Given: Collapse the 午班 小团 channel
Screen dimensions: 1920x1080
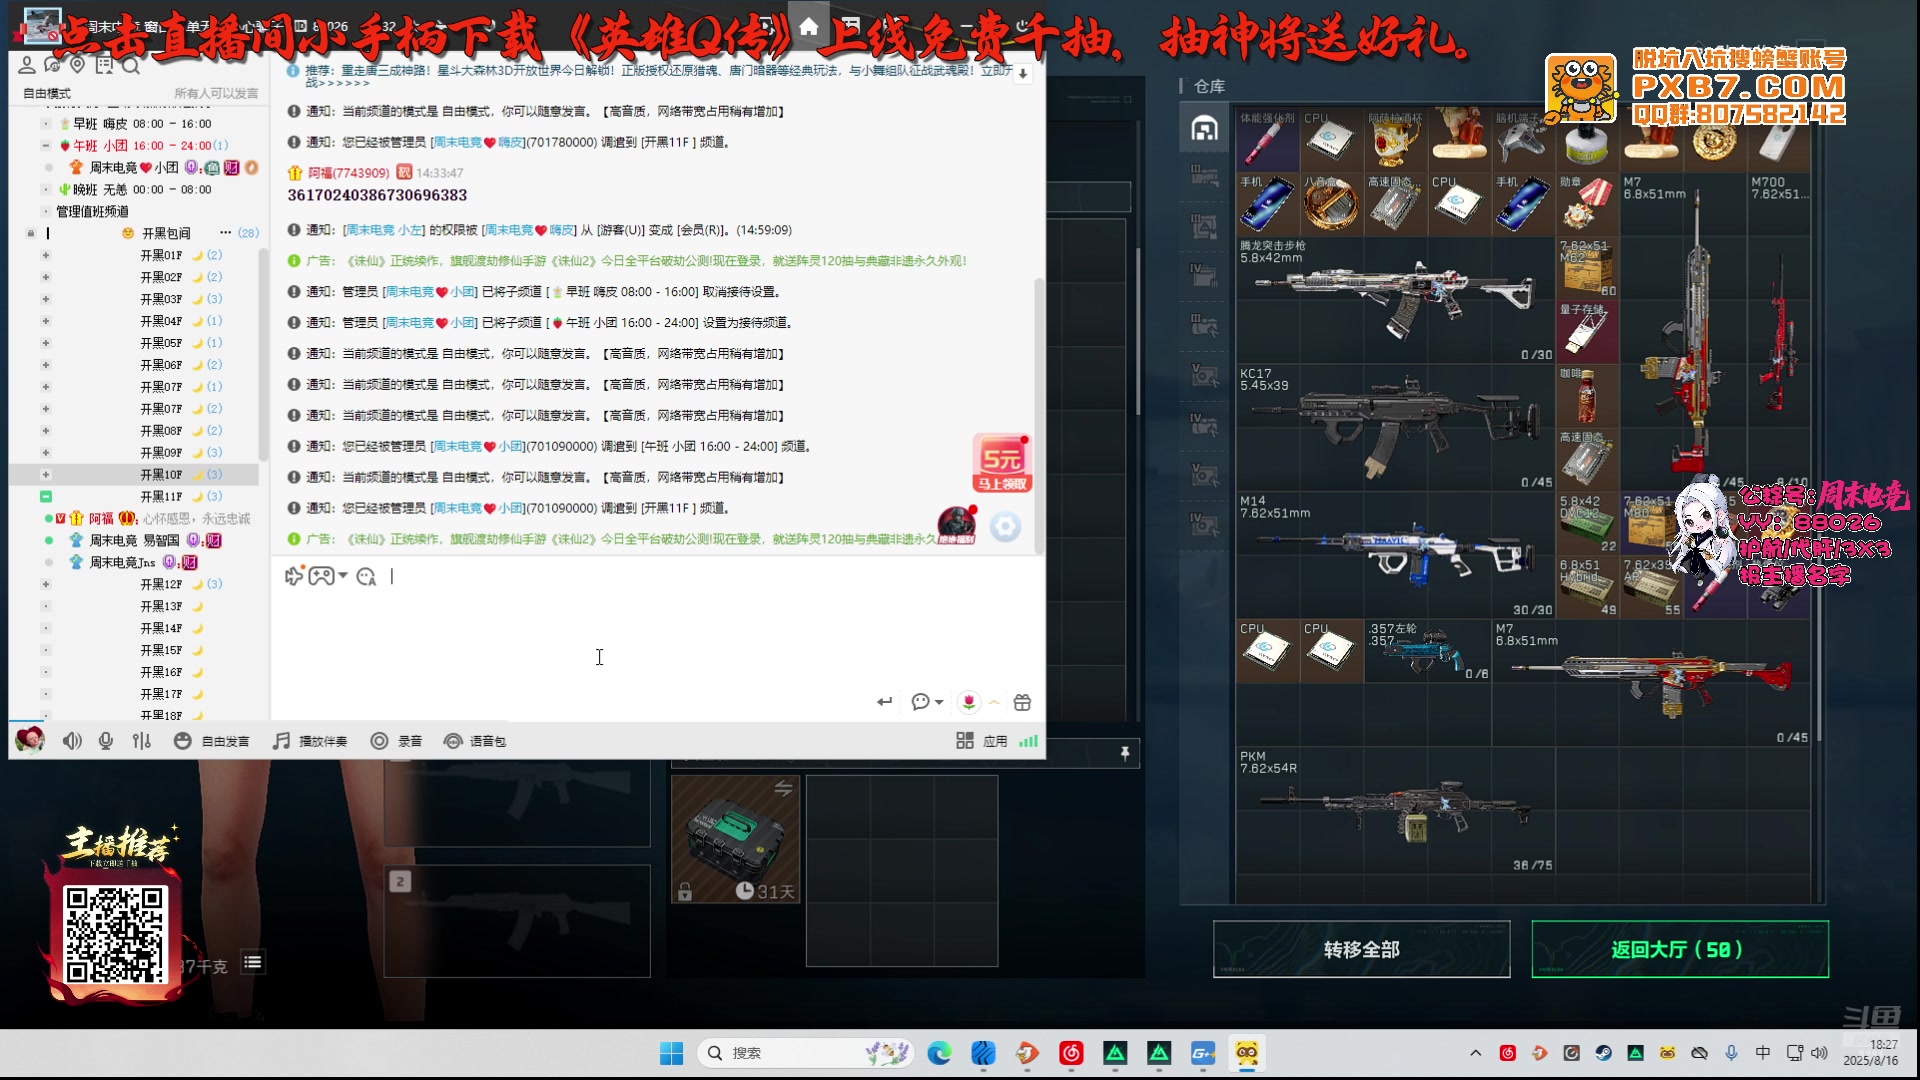Looking at the screenshot, I should [x=46, y=146].
